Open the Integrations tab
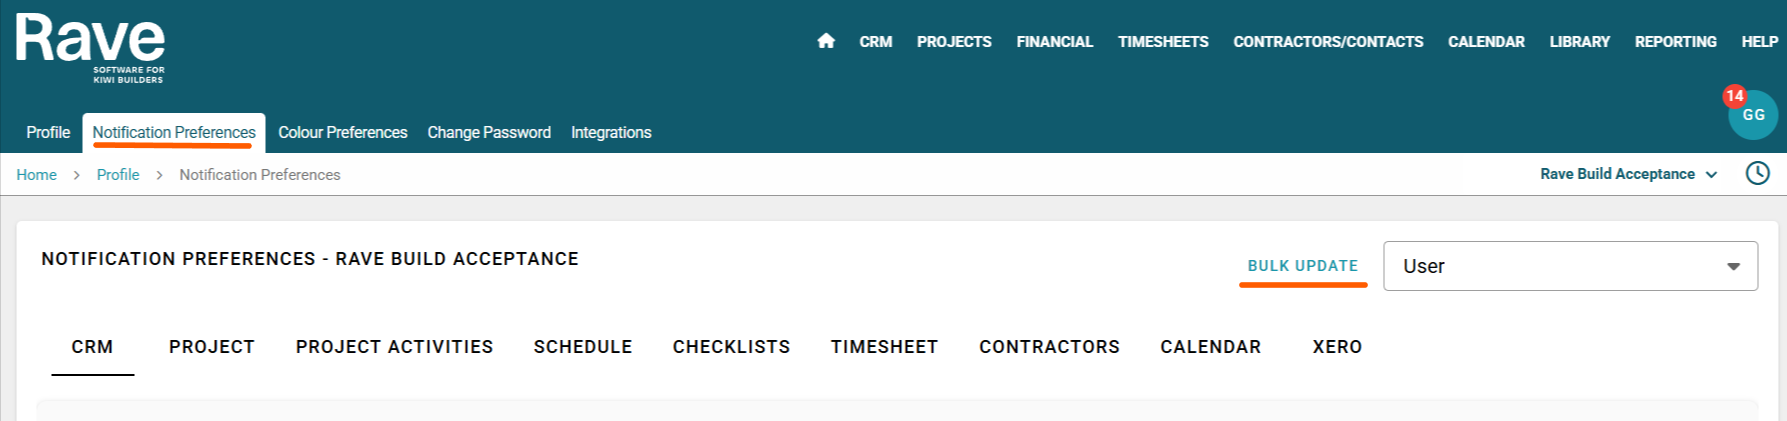This screenshot has width=1787, height=421. click(611, 132)
